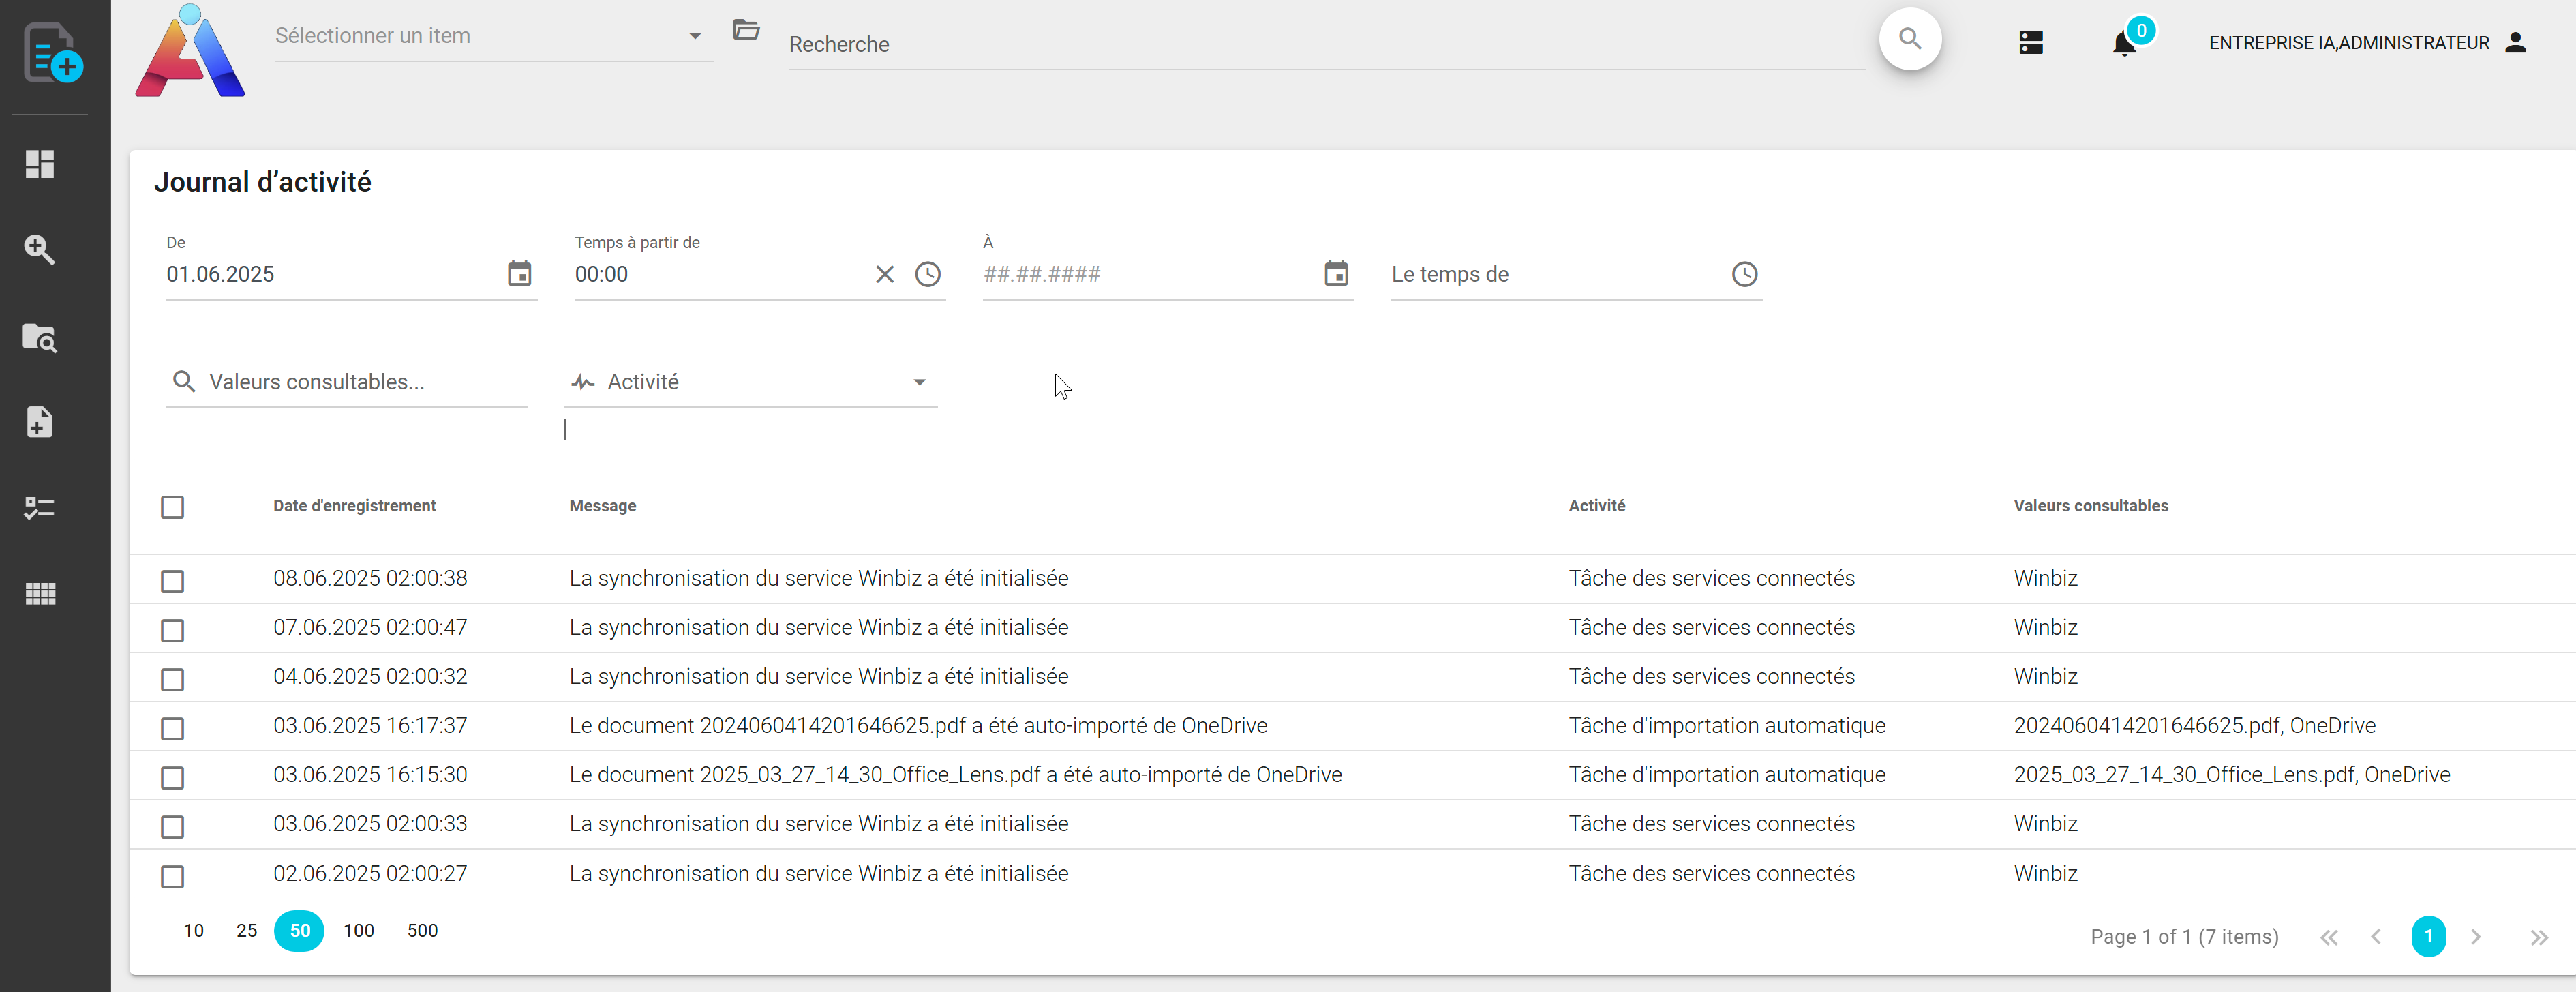The height and width of the screenshot is (992, 2576).
Task: Open the calendar picker for De date
Action: pos(519,274)
